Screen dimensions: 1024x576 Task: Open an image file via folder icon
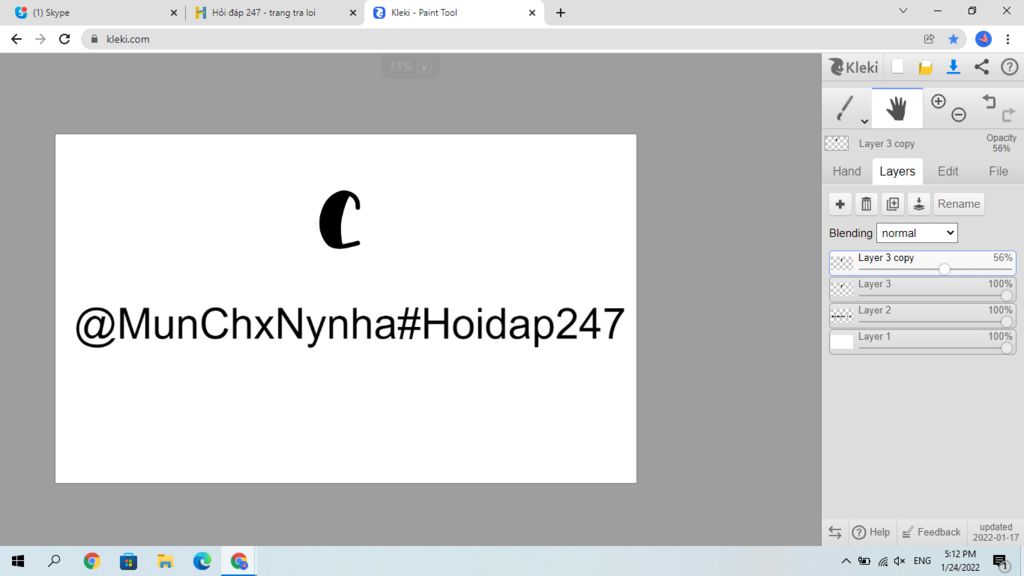click(925, 67)
